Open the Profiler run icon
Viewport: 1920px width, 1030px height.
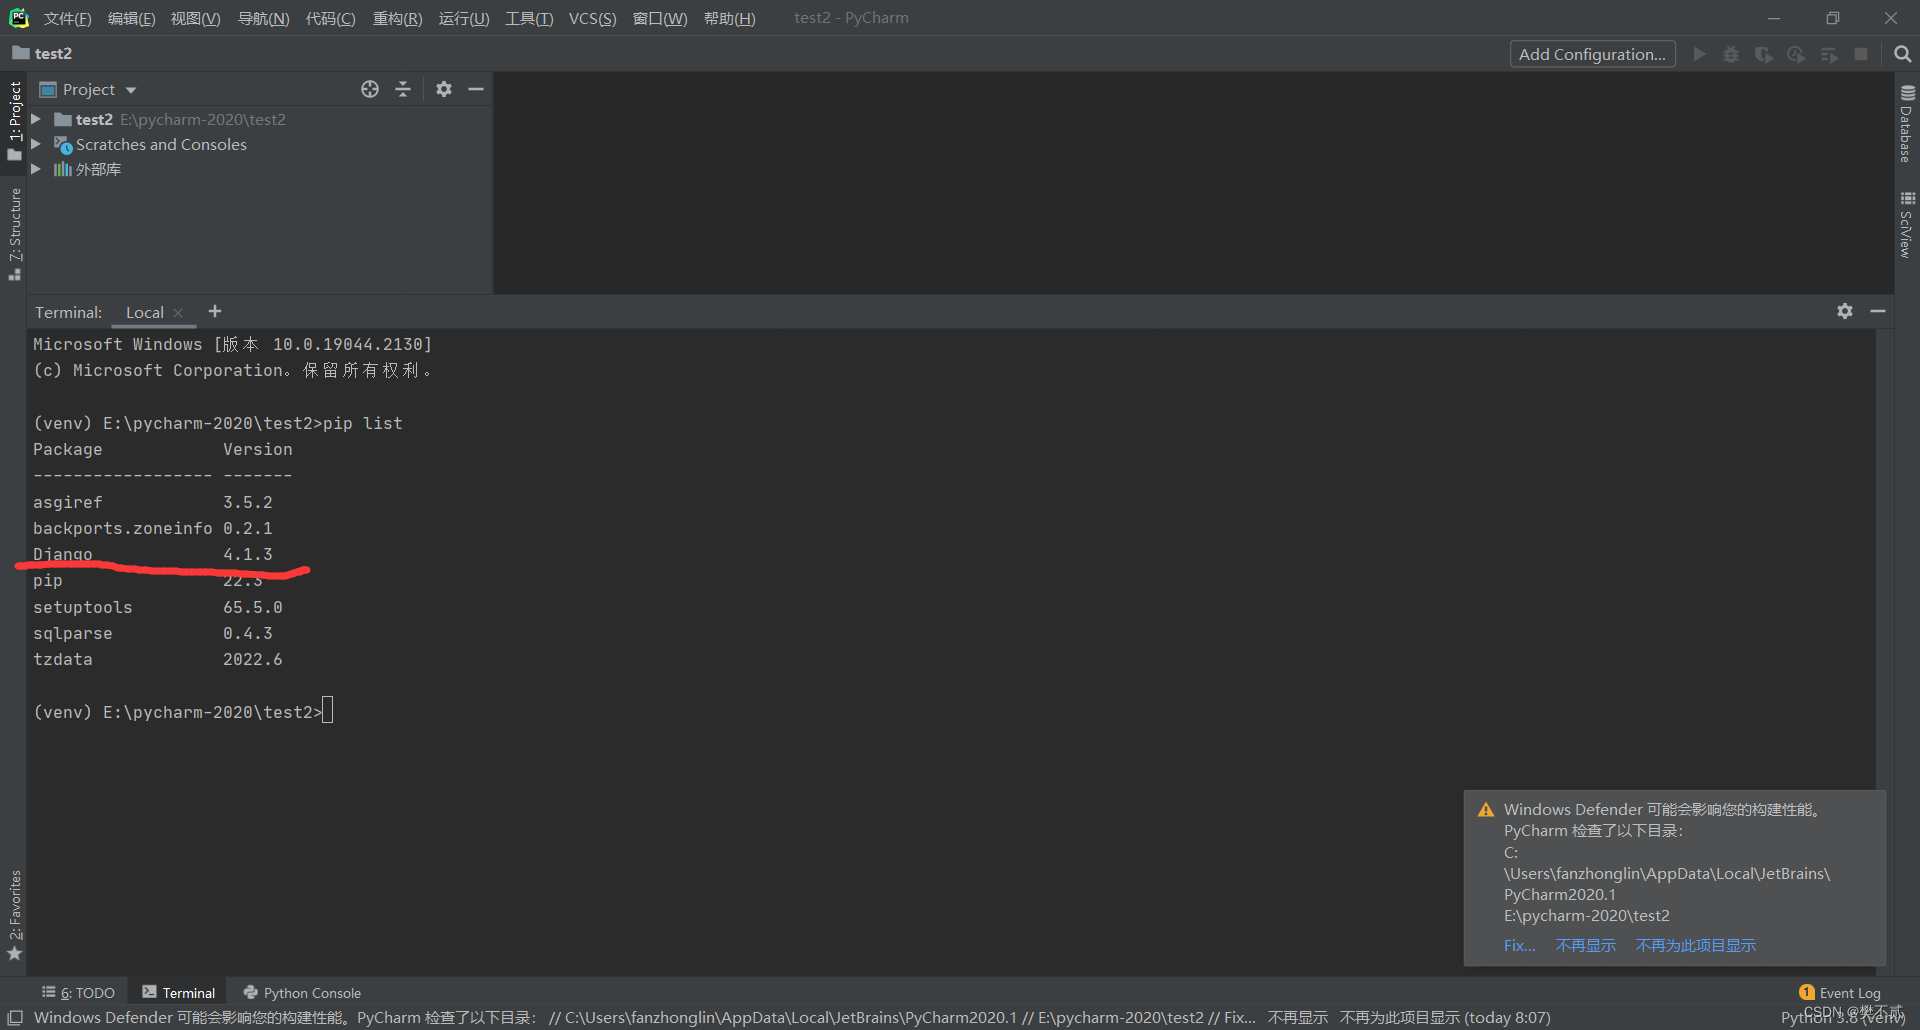(1796, 54)
